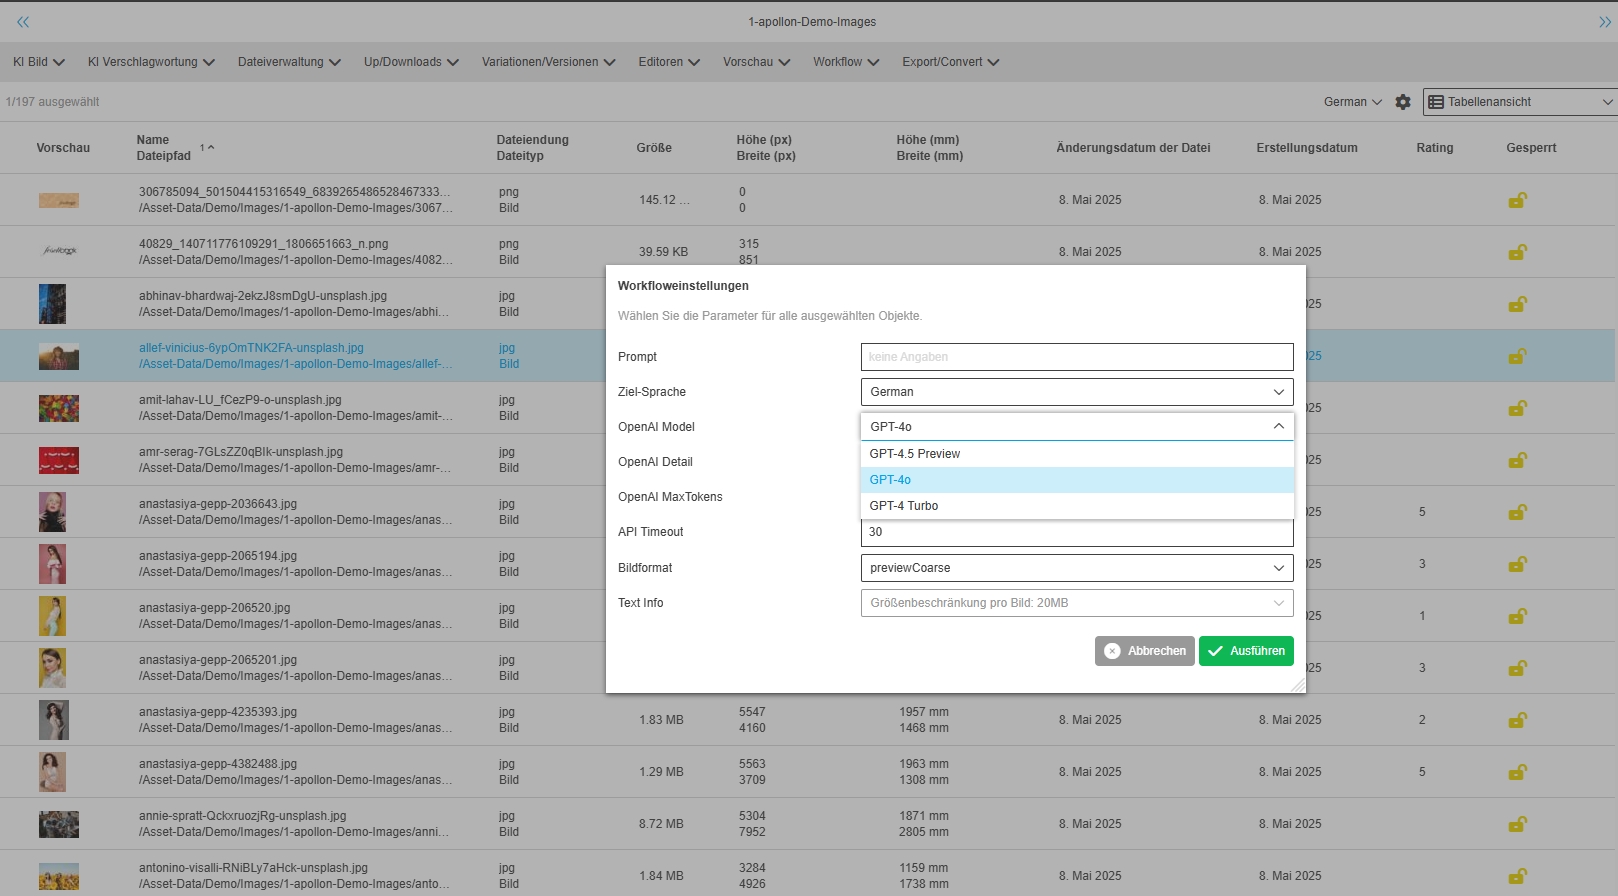Expand right panel with double-chevron icon
The image size is (1618, 896).
[x=1605, y=22]
